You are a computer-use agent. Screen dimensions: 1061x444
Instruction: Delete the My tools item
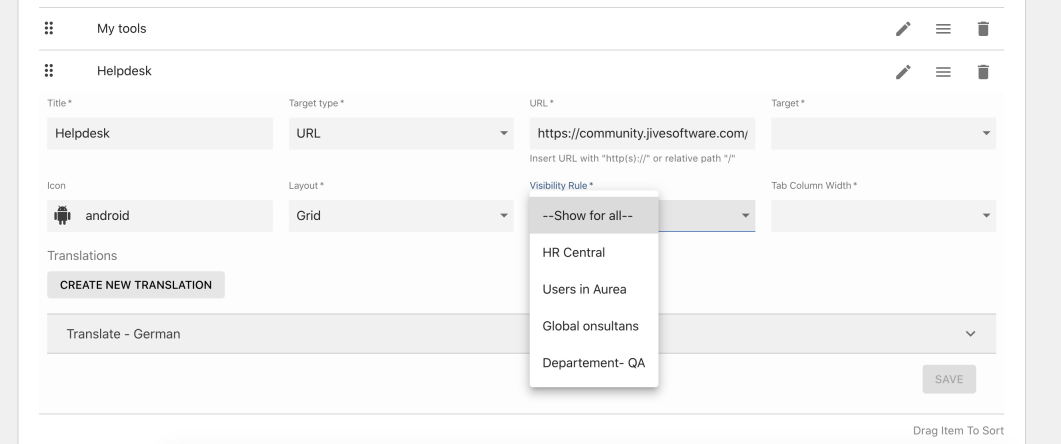(983, 29)
